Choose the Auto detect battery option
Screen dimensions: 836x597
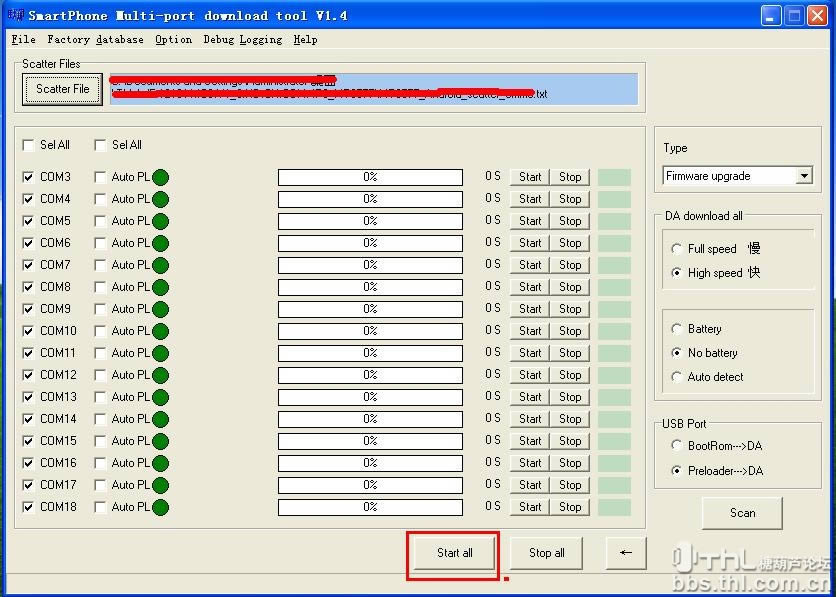pyautogui.click(x=677, y=377)
